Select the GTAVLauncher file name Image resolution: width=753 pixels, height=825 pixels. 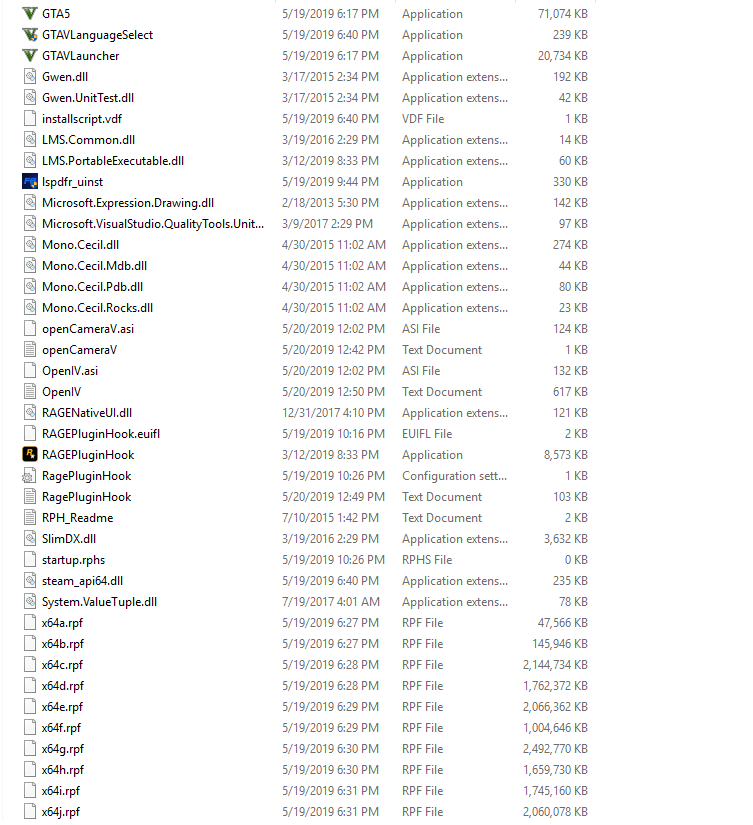pyautogui.click(x=81, y=56)
